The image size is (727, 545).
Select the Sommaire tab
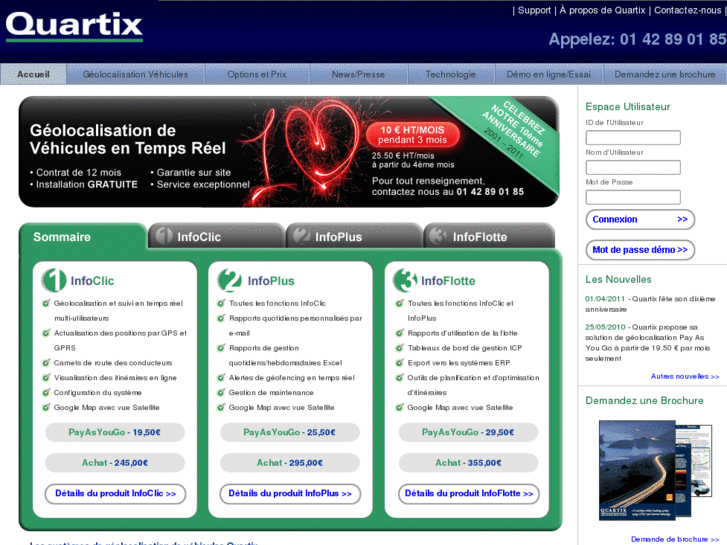pos(83,237)
